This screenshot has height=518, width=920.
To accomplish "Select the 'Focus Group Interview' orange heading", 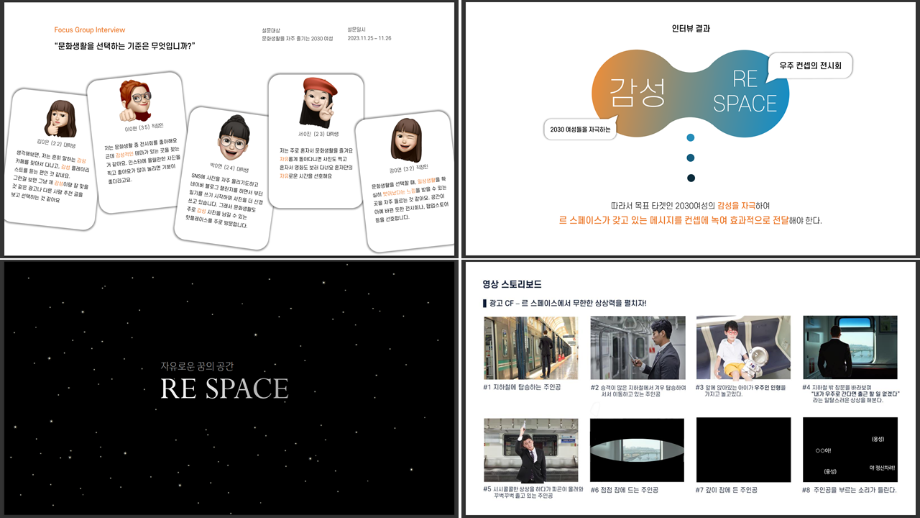I will click(x=90, y=30).
